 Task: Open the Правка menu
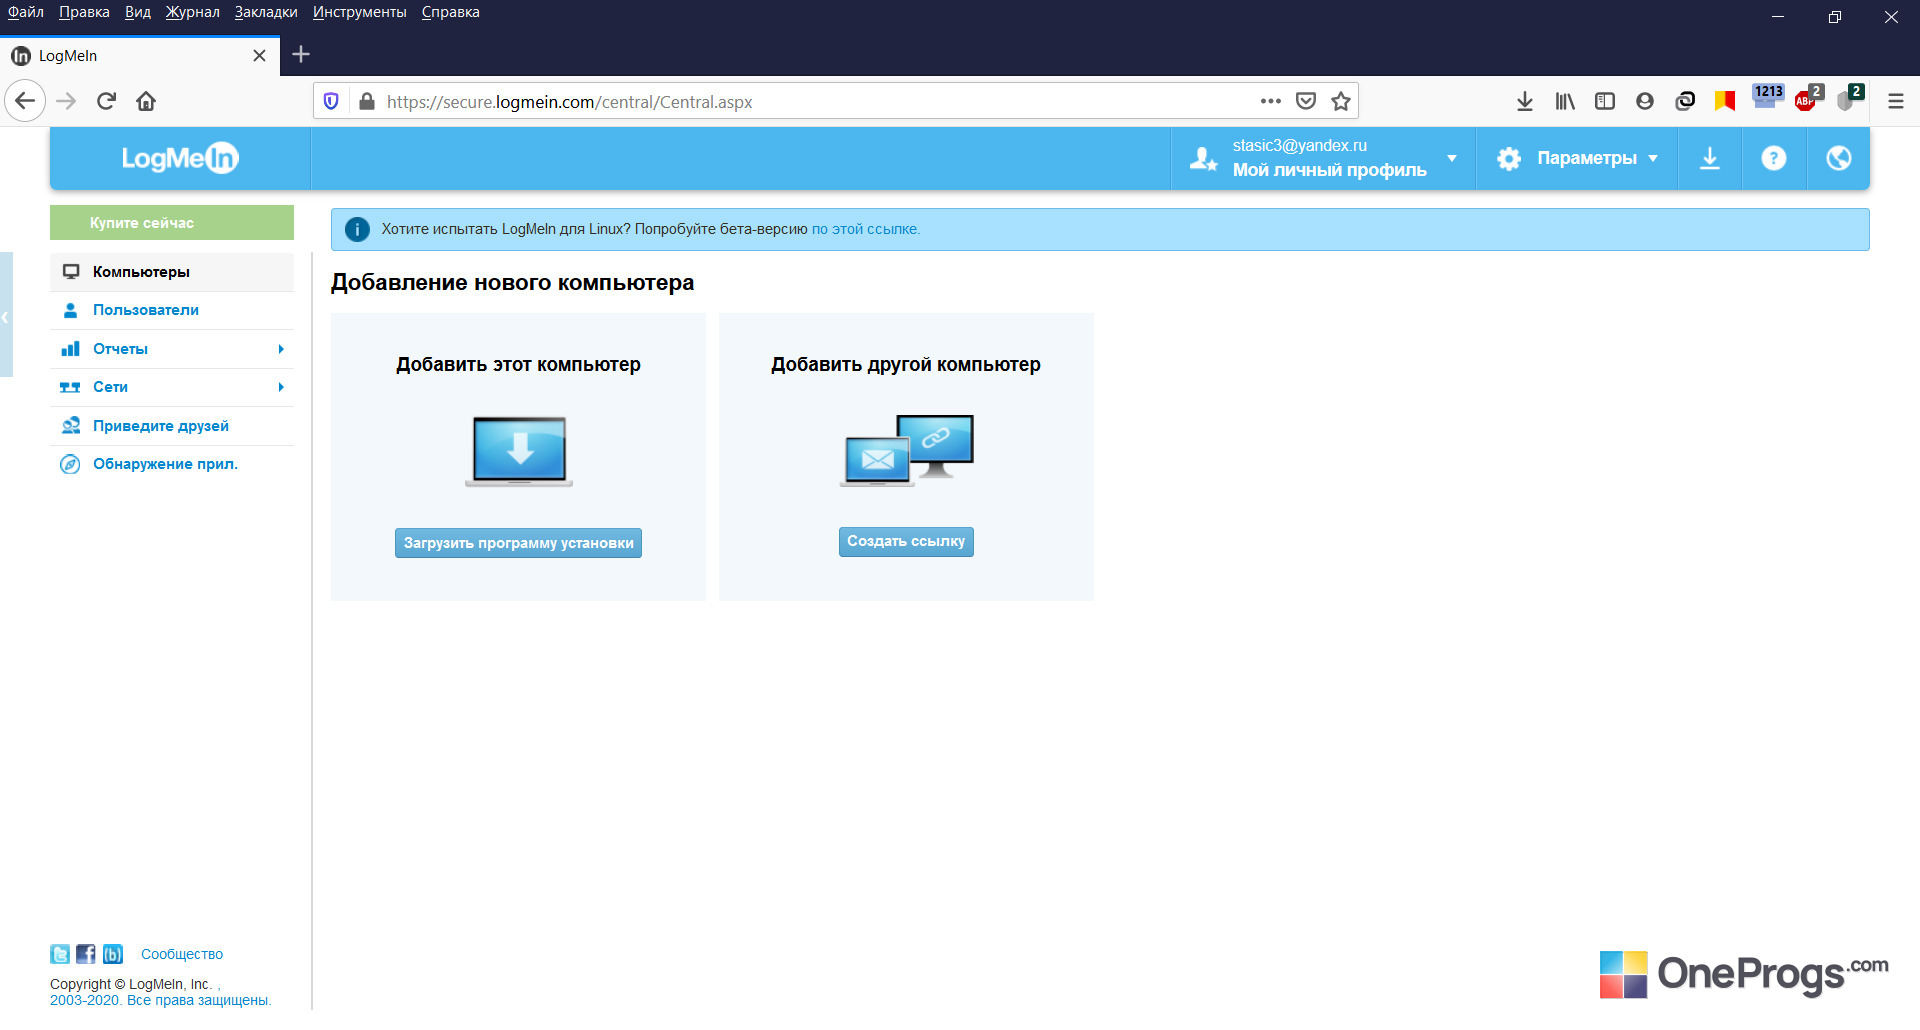point(84,12)
